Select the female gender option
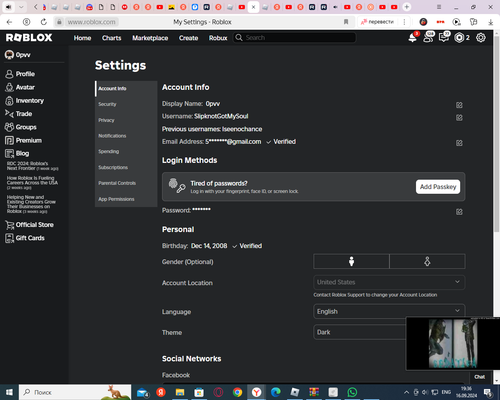Viewport: 500px width, 400px height. (x=427, y=261)
